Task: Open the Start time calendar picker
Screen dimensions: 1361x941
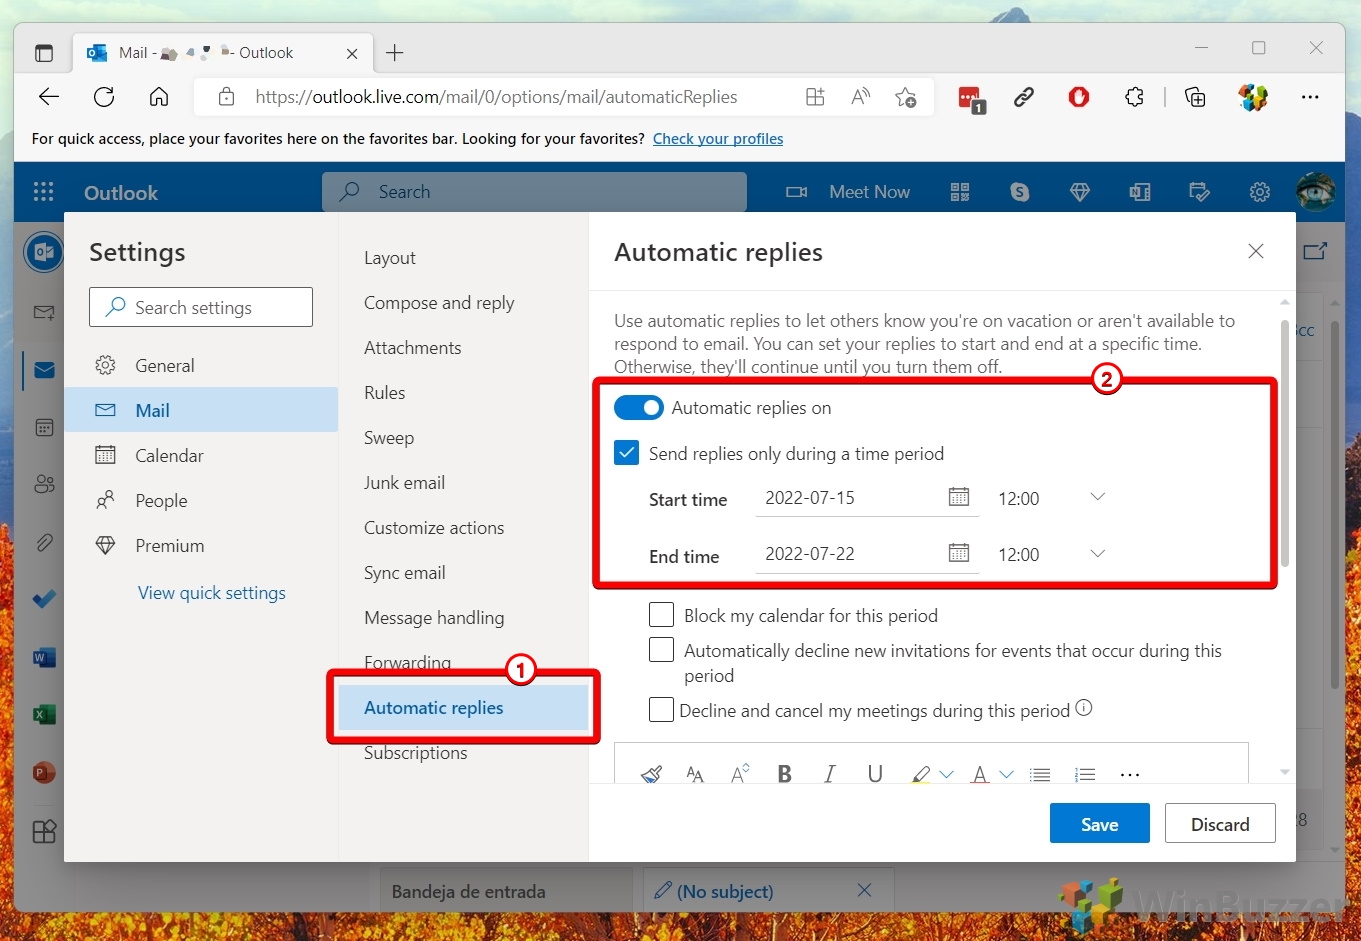Action: tap(958, 497)
